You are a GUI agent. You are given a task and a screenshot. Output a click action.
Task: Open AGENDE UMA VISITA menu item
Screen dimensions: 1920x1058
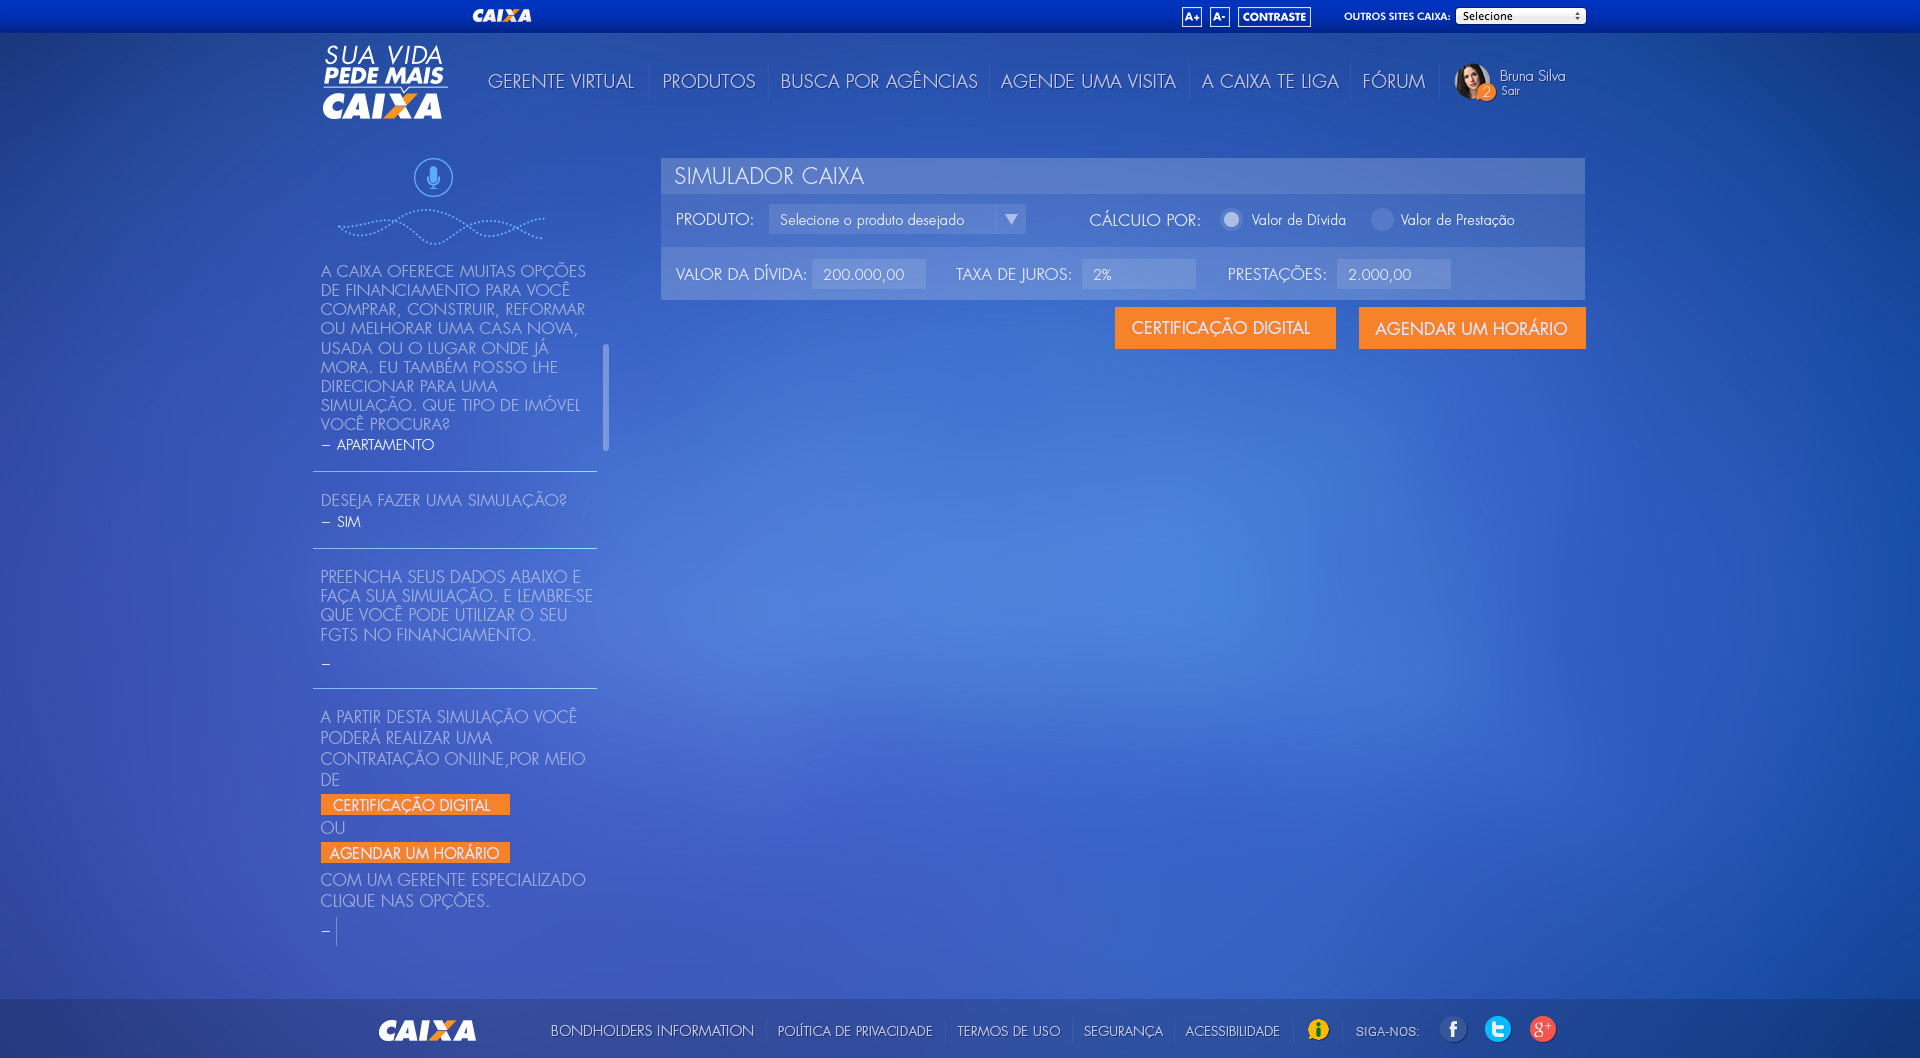[x=1088, y=81]
